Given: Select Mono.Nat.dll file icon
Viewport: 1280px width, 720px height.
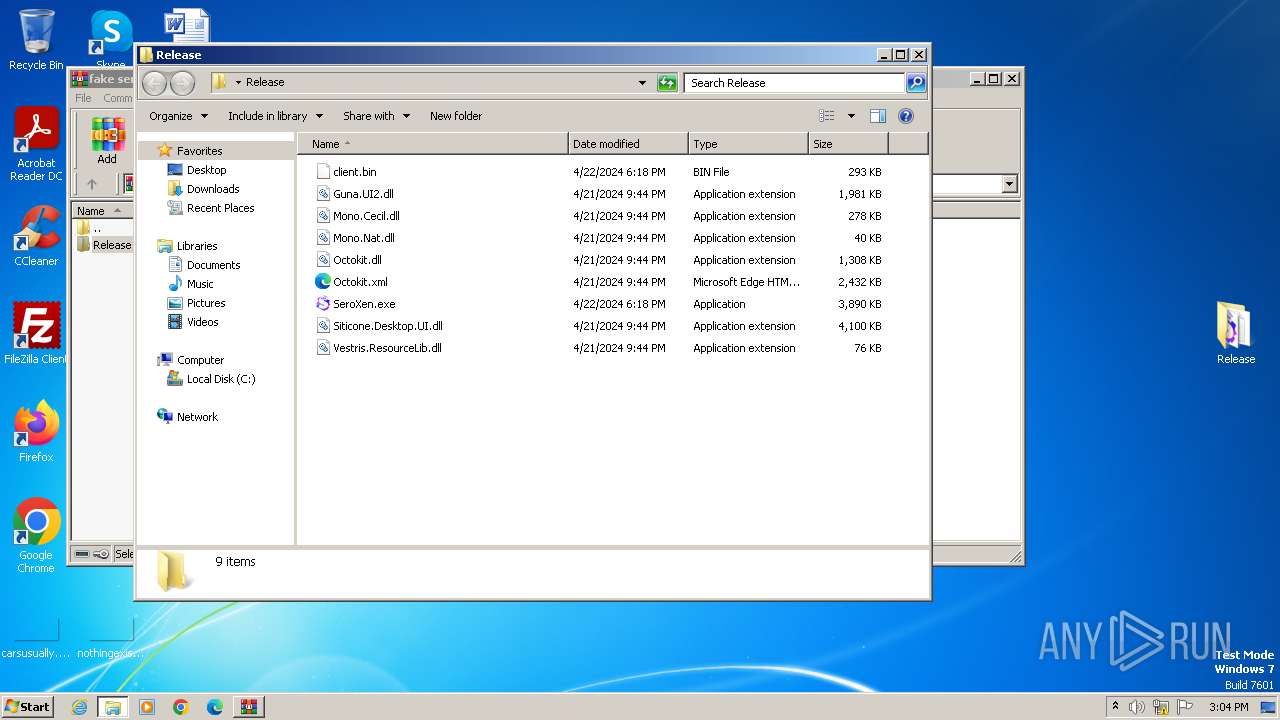Looking at the screenshot, I should point(323,238).
